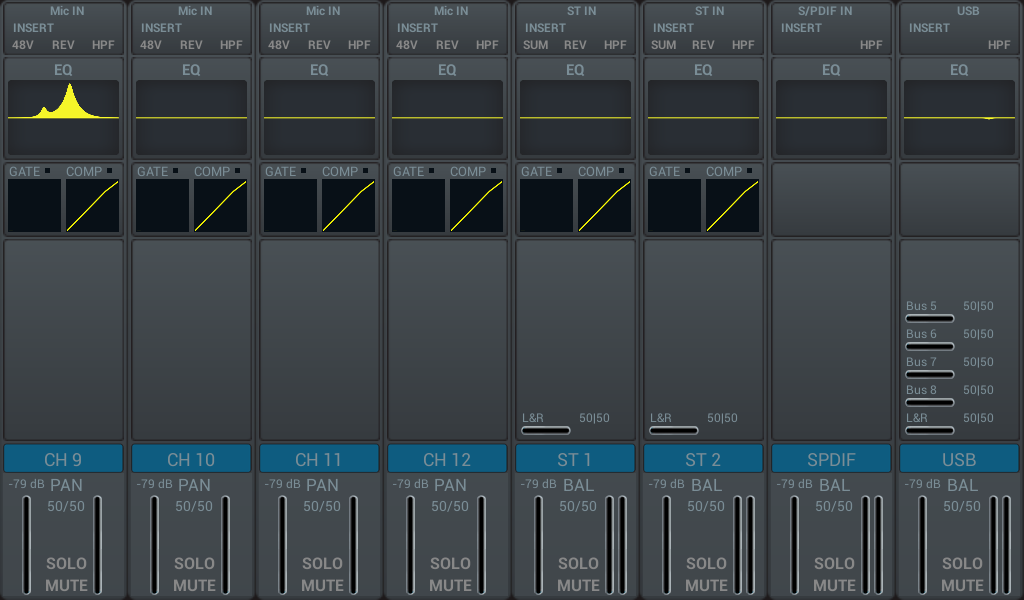
Task: Open the CH 10 EQ graph
Action: (191, 118)
